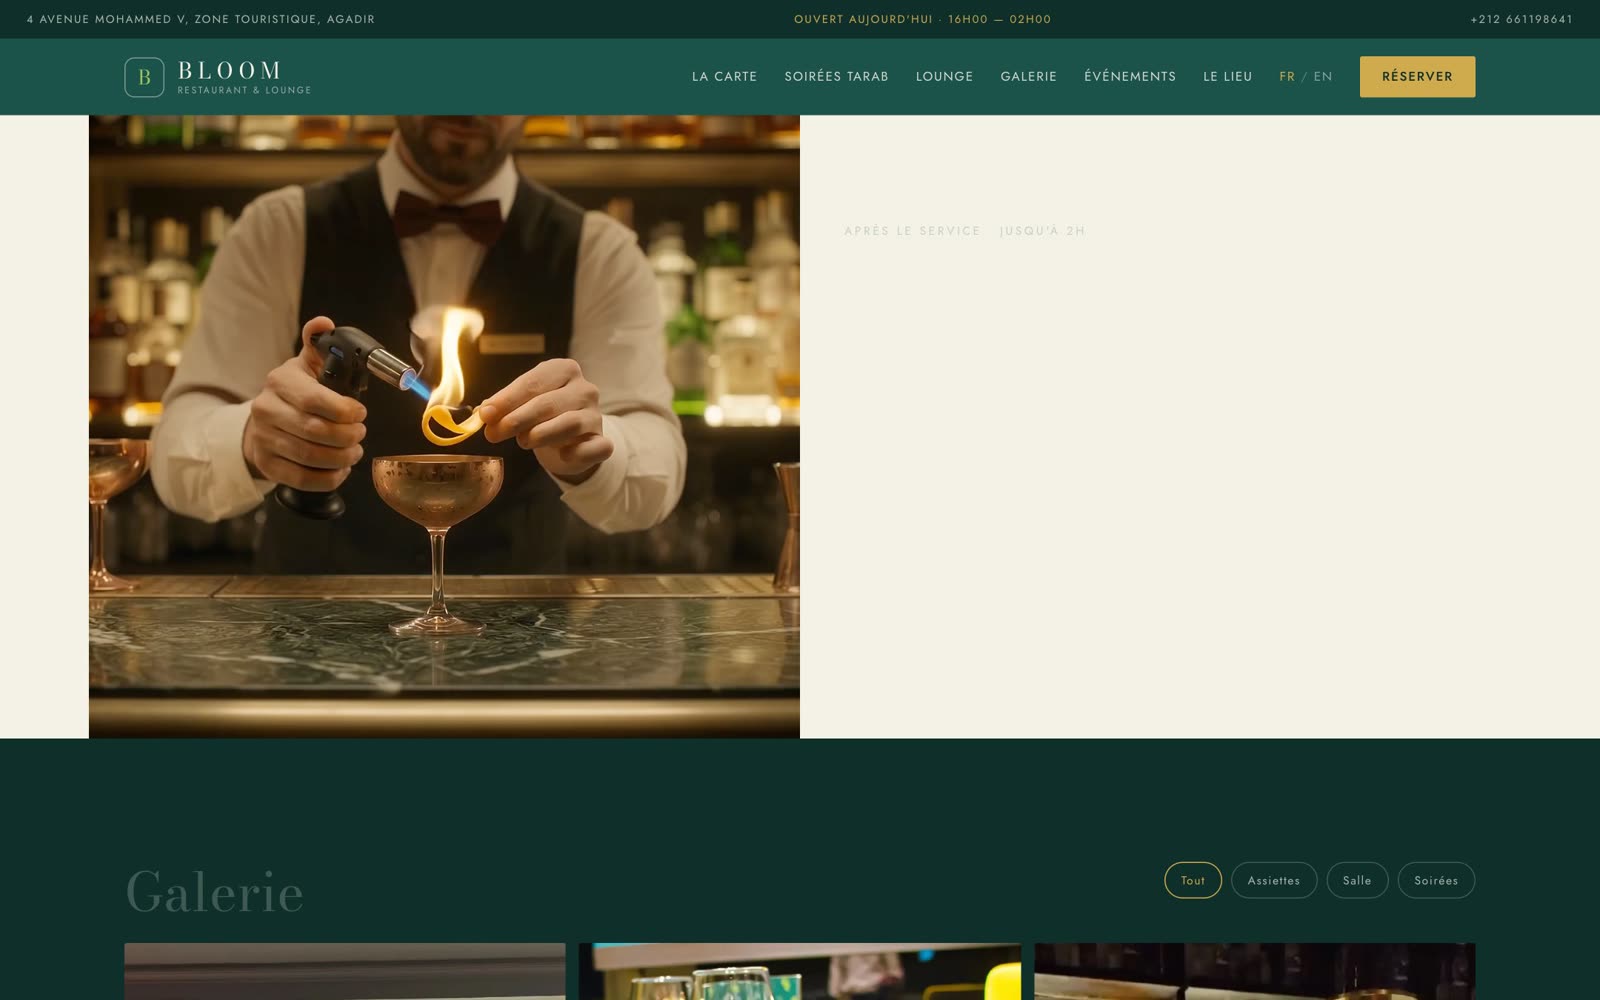Call the phone number +212 661198641

[1521, 19]
